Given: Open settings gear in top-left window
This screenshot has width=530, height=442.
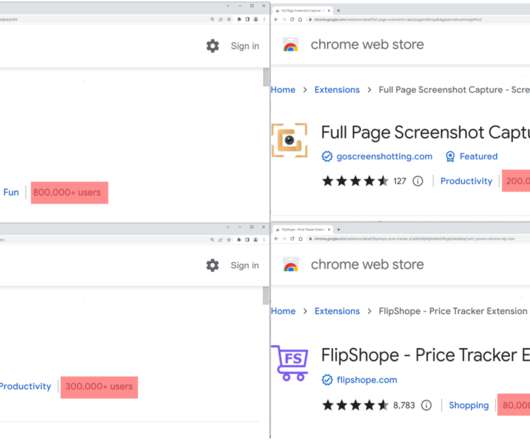Looking at the screenshot, I should (213, 46).
